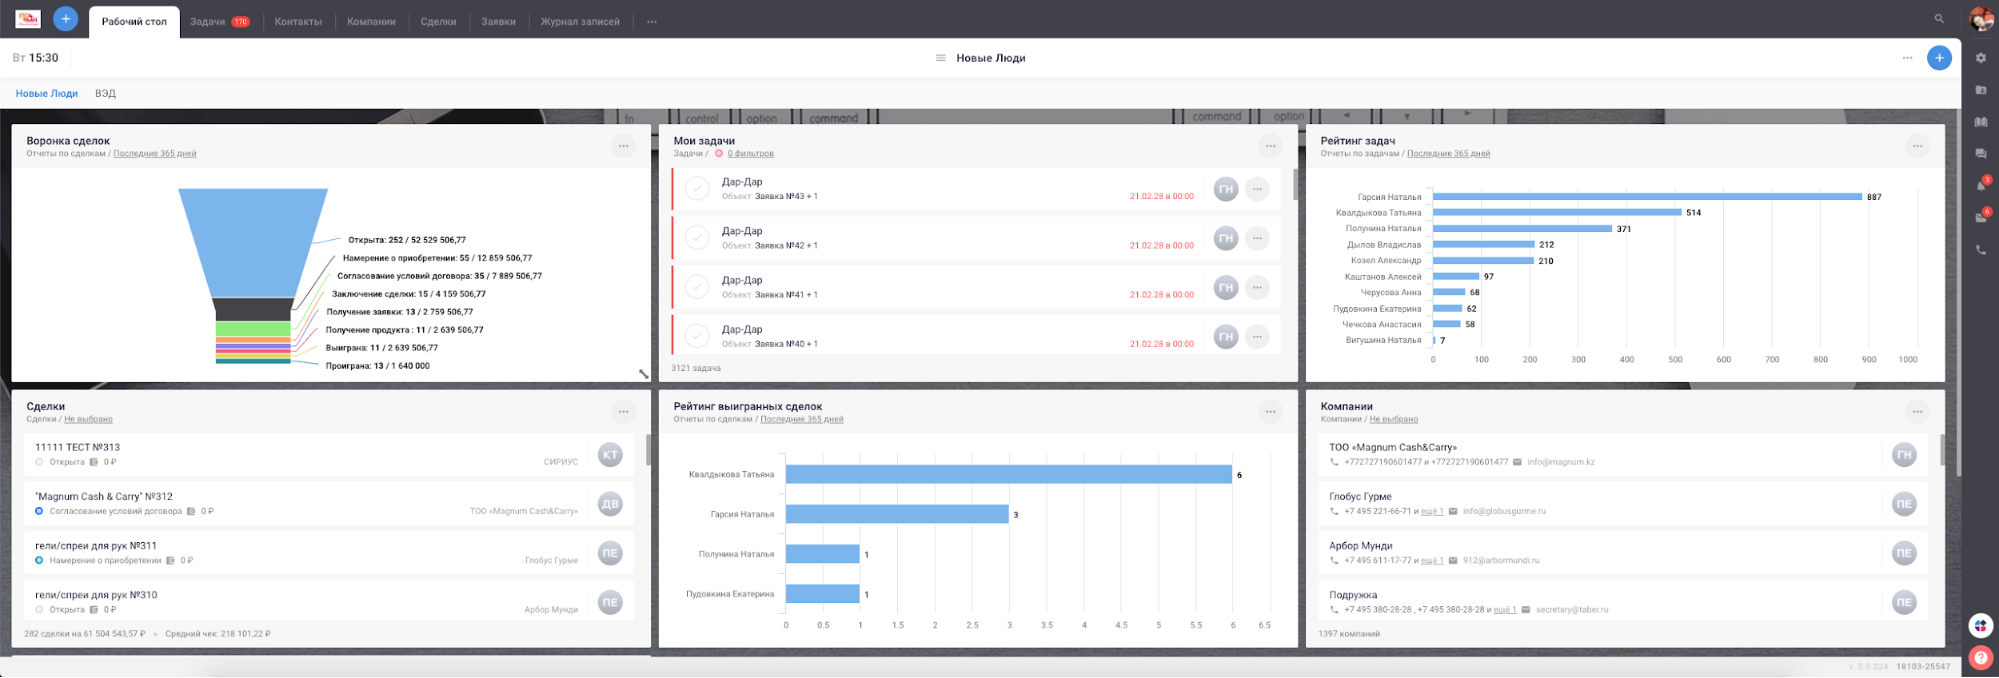Screen dimensions: 1999x678
Task: Click the red help question icon
Action: [x=1980, y=657]
